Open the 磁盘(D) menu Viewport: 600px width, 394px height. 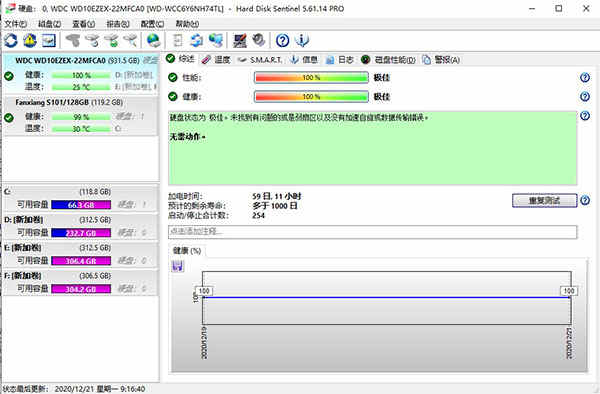click(50, 24)
